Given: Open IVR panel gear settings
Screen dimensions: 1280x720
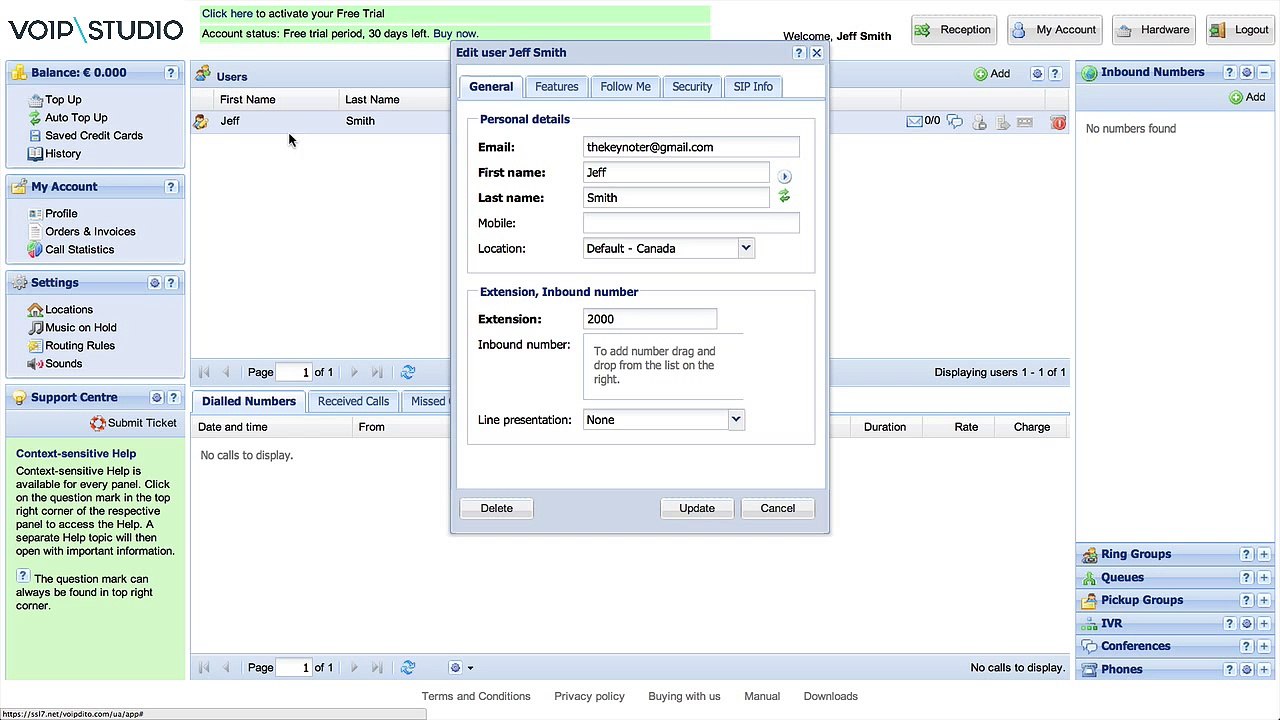Looking at the screenshot, I should [x=1247, y=623].
